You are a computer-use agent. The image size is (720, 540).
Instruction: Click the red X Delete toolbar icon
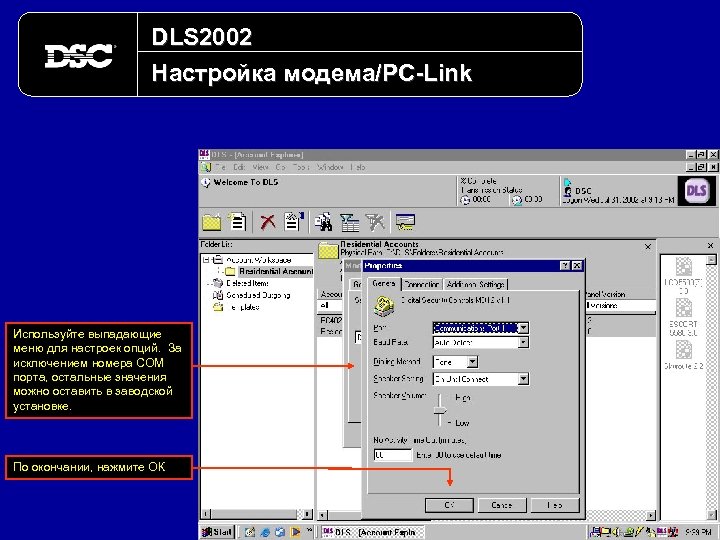pos(268,222)
